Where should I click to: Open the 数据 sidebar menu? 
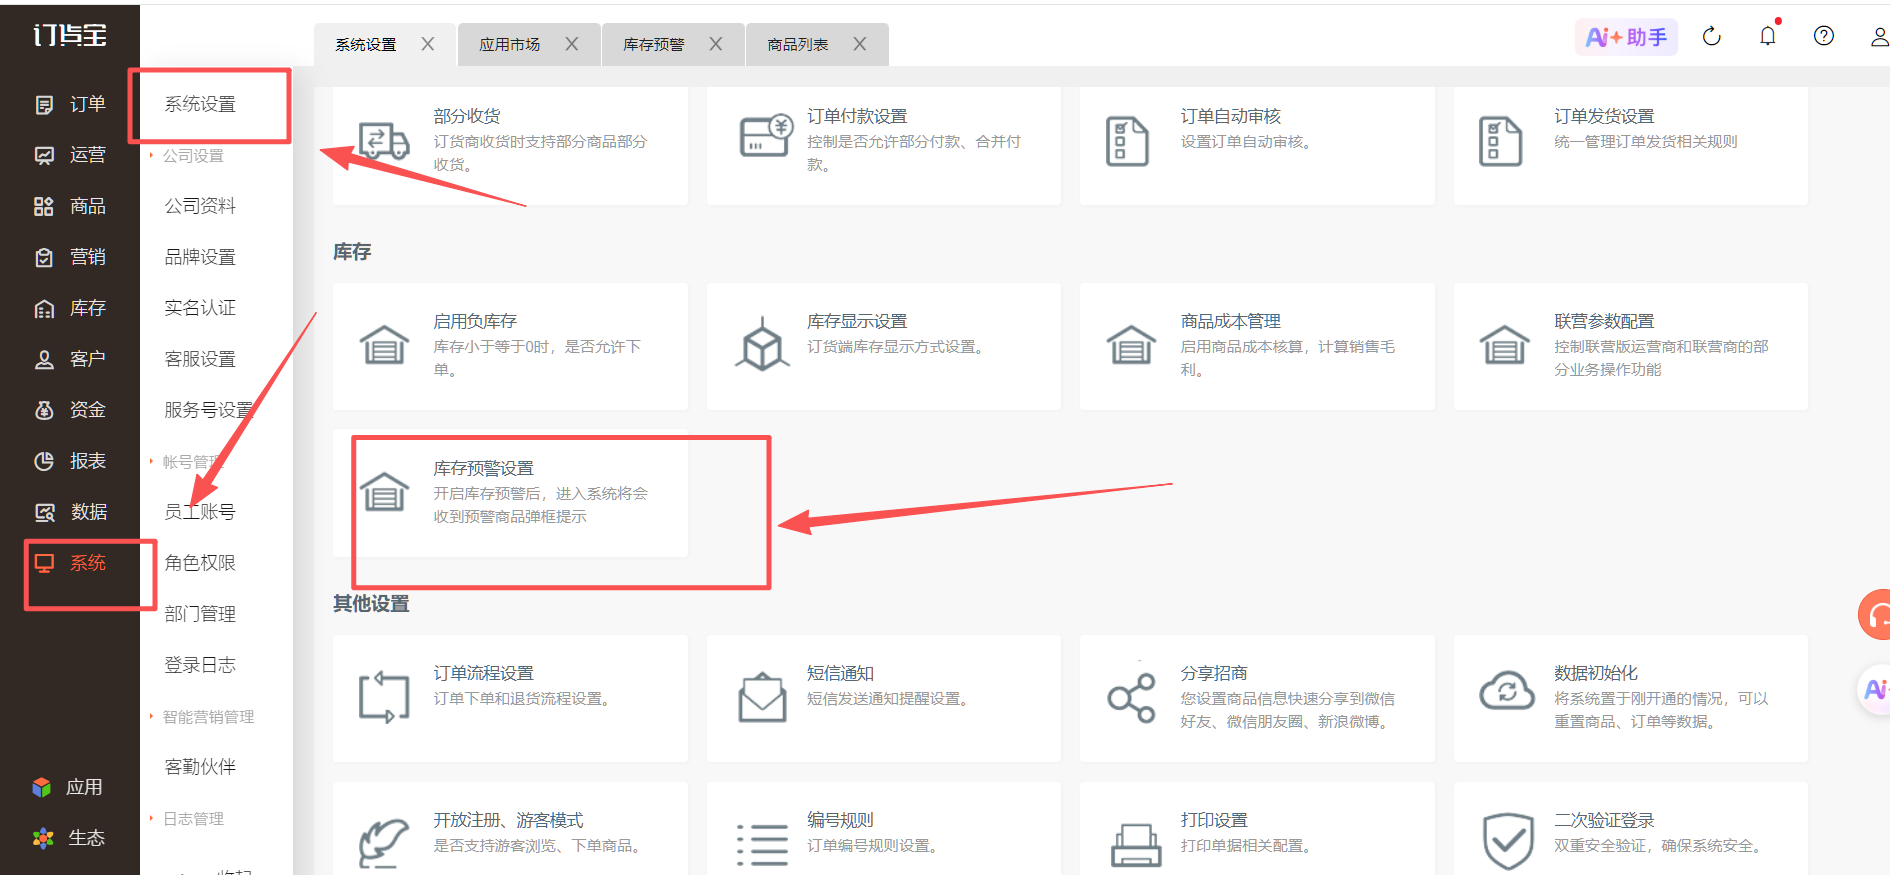70,512
